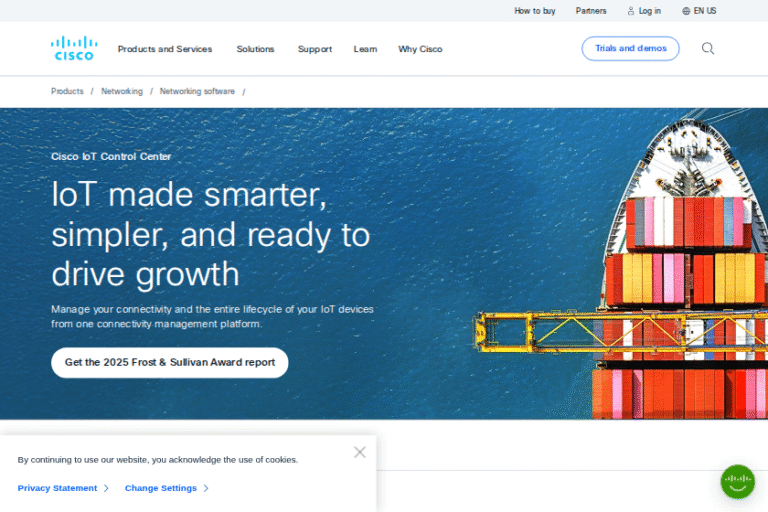Image resolution: width=768 pixels, height=512 pixels.
Task: Click chevron next to Change Settings
Action: click(x=206, y=488)
